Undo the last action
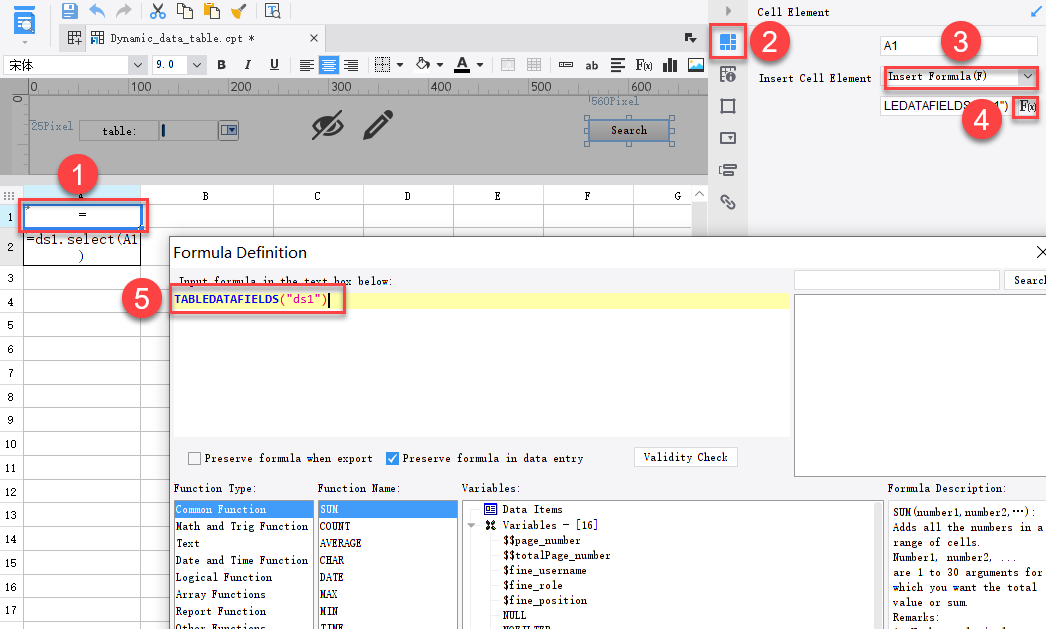This screenshot has width=1046, height=629. 96,10
